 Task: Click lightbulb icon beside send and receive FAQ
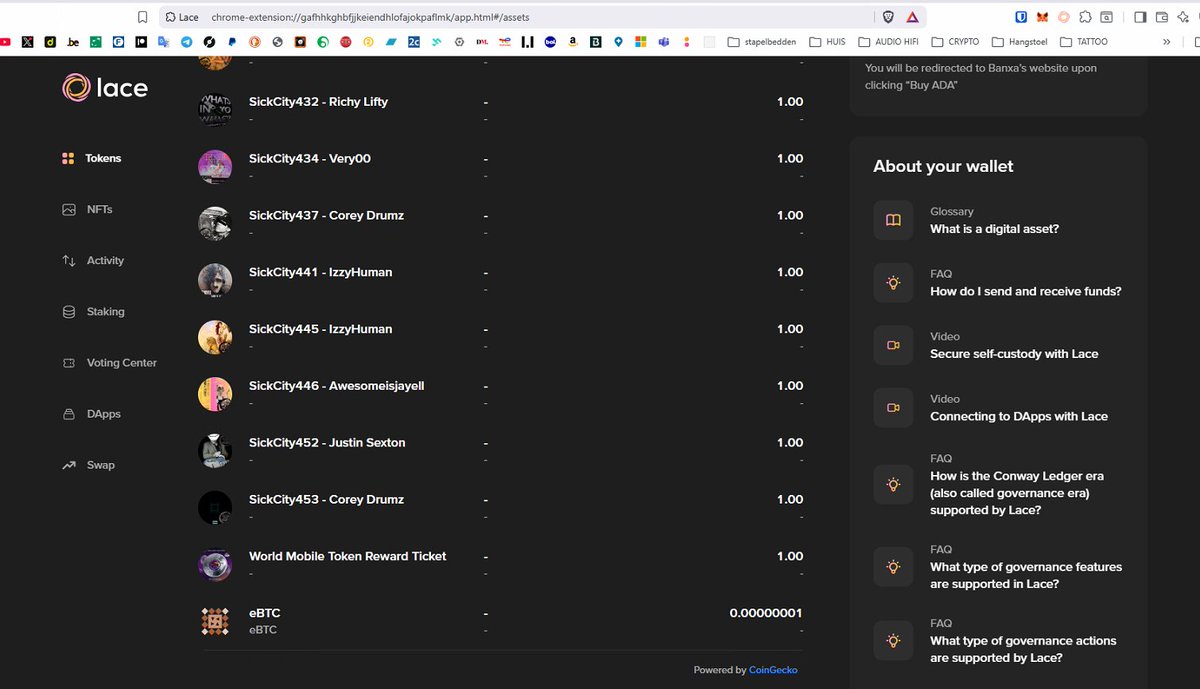[x=893, y=283]
